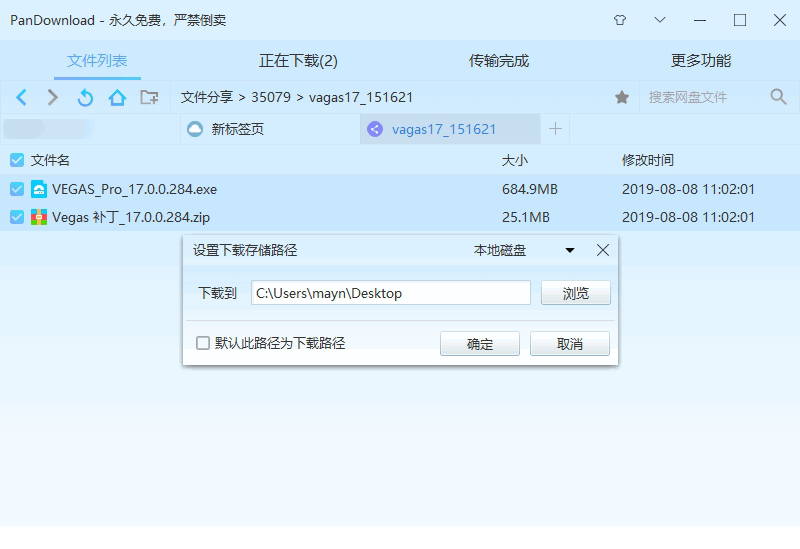Click the 浏览 browse button

576,293
